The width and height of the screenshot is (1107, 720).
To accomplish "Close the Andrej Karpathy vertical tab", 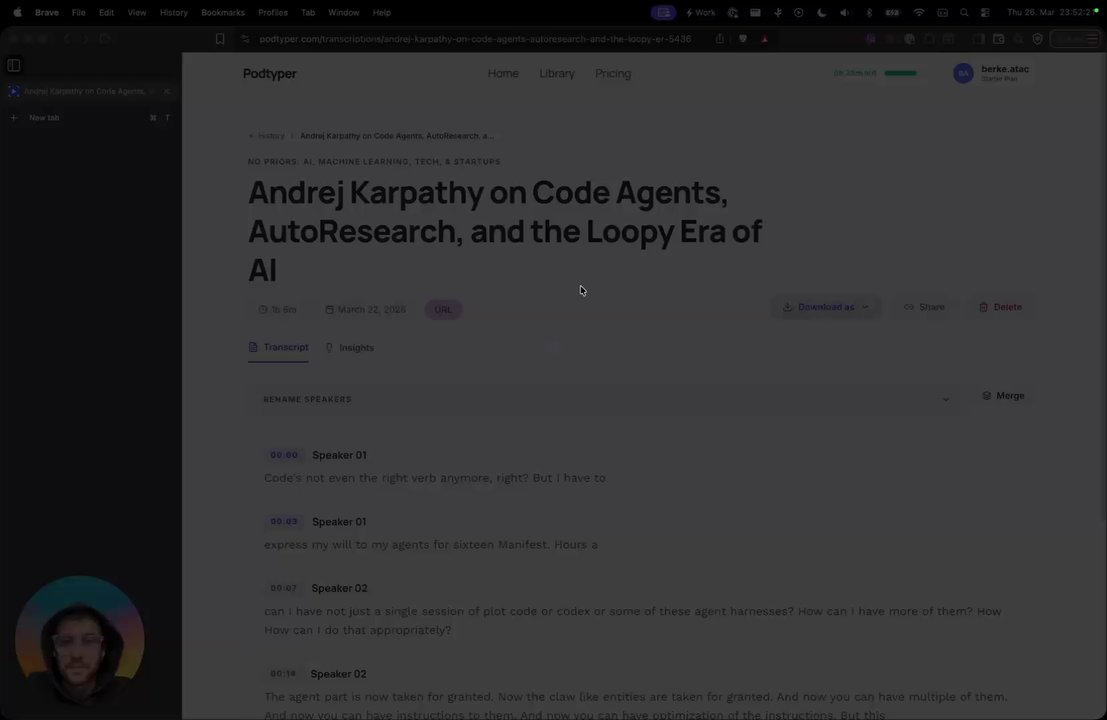I will [x=167, y=91].
